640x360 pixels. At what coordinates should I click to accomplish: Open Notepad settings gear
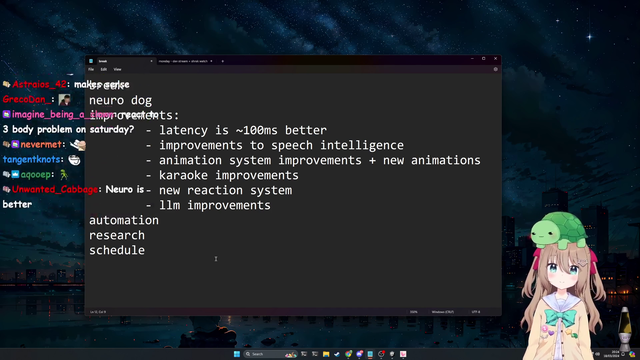pos(496,69)
